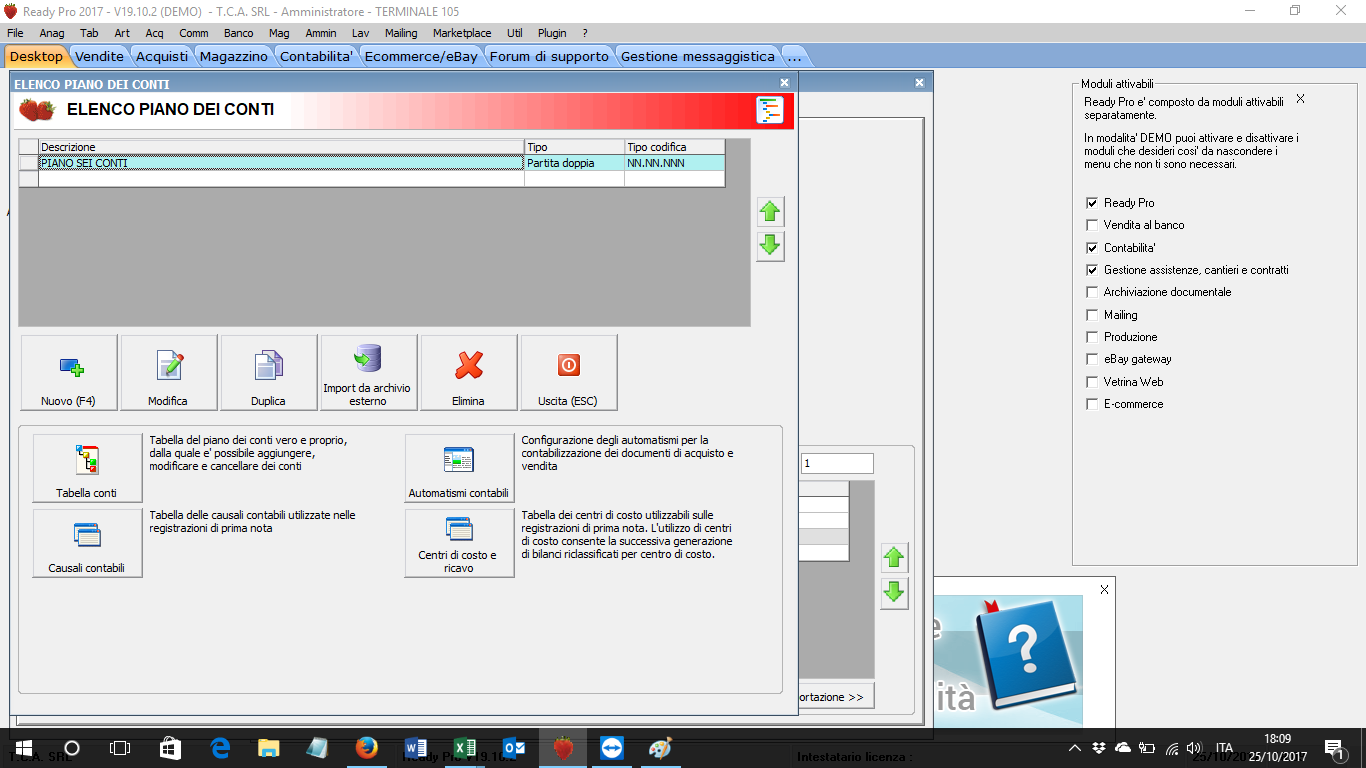Click the input field containing 1

point(837,464)
